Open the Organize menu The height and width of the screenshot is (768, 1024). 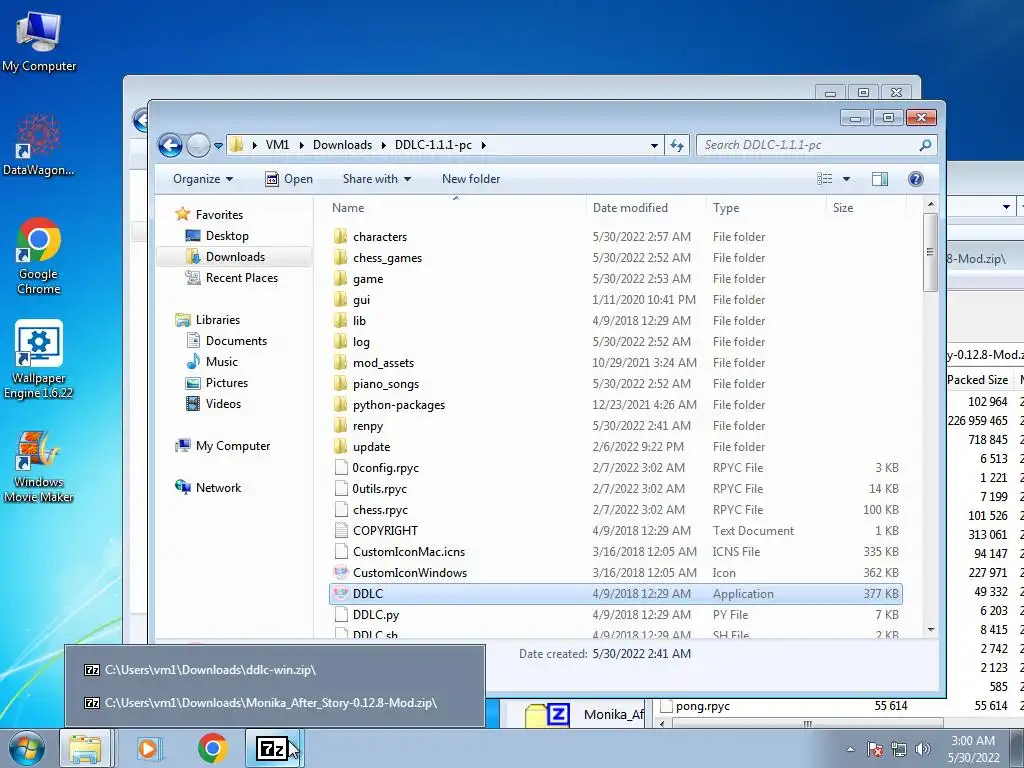[203, 179]
